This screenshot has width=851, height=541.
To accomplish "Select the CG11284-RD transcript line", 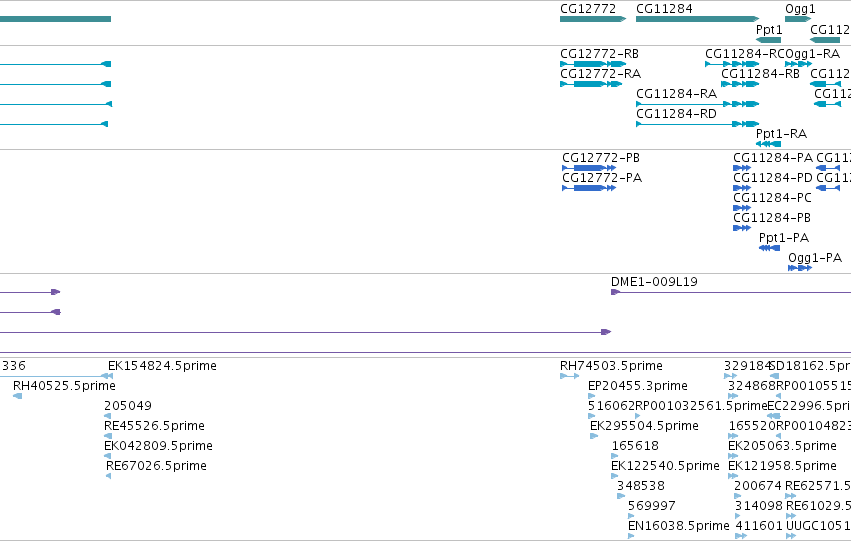I will pos(697,124).
